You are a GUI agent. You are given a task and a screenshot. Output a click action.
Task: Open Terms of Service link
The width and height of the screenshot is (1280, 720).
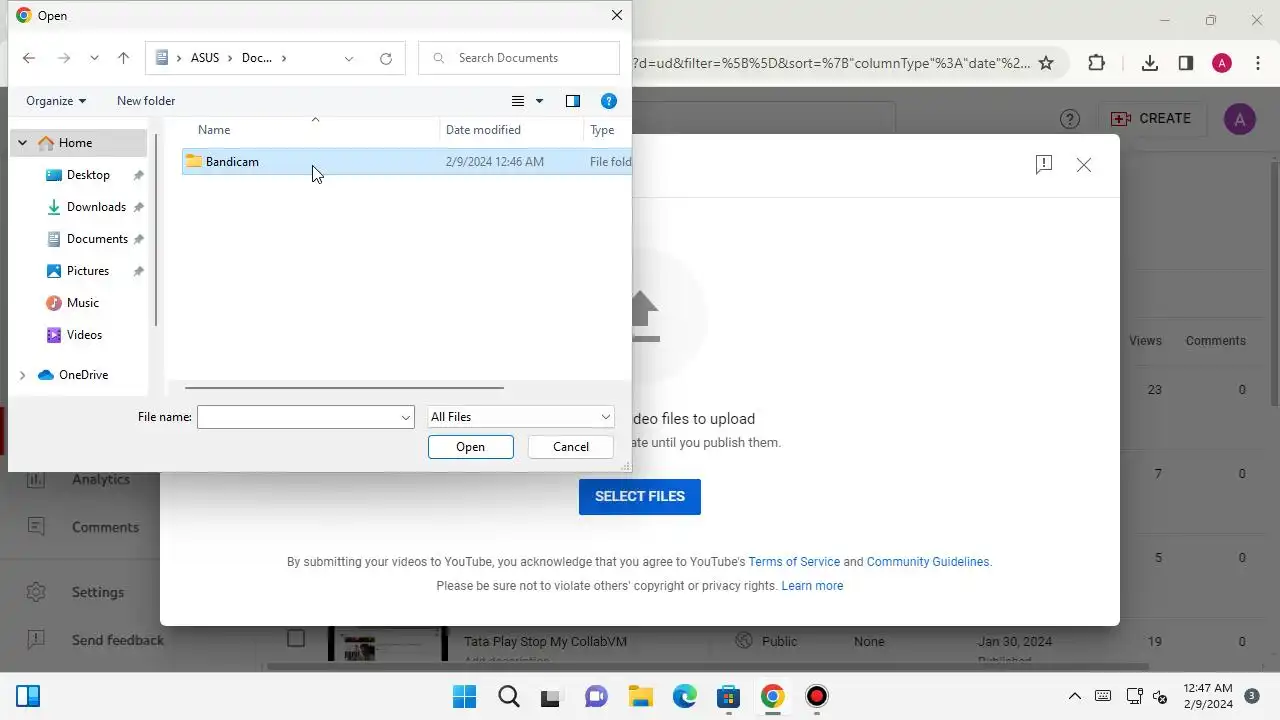(x=794, y=562)
